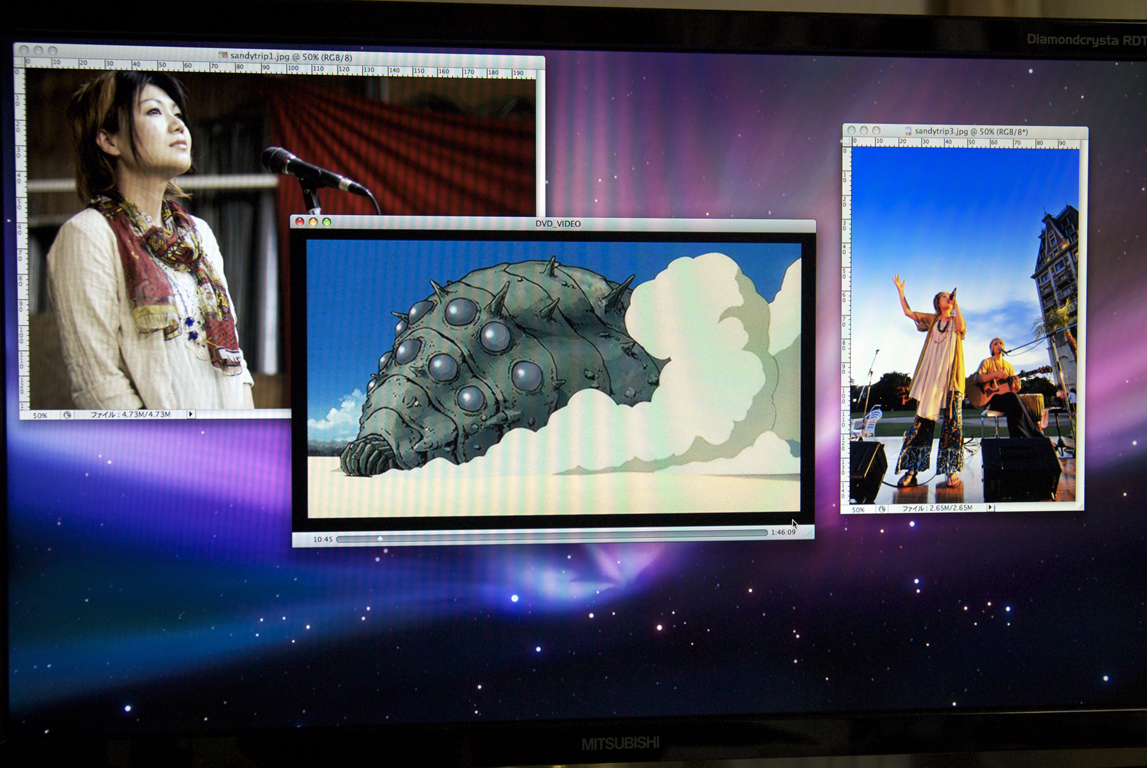1147x768 pixels.
Task: Click the resize grip of the sandytrip3.jpg window
Action: click(1080, 506)
